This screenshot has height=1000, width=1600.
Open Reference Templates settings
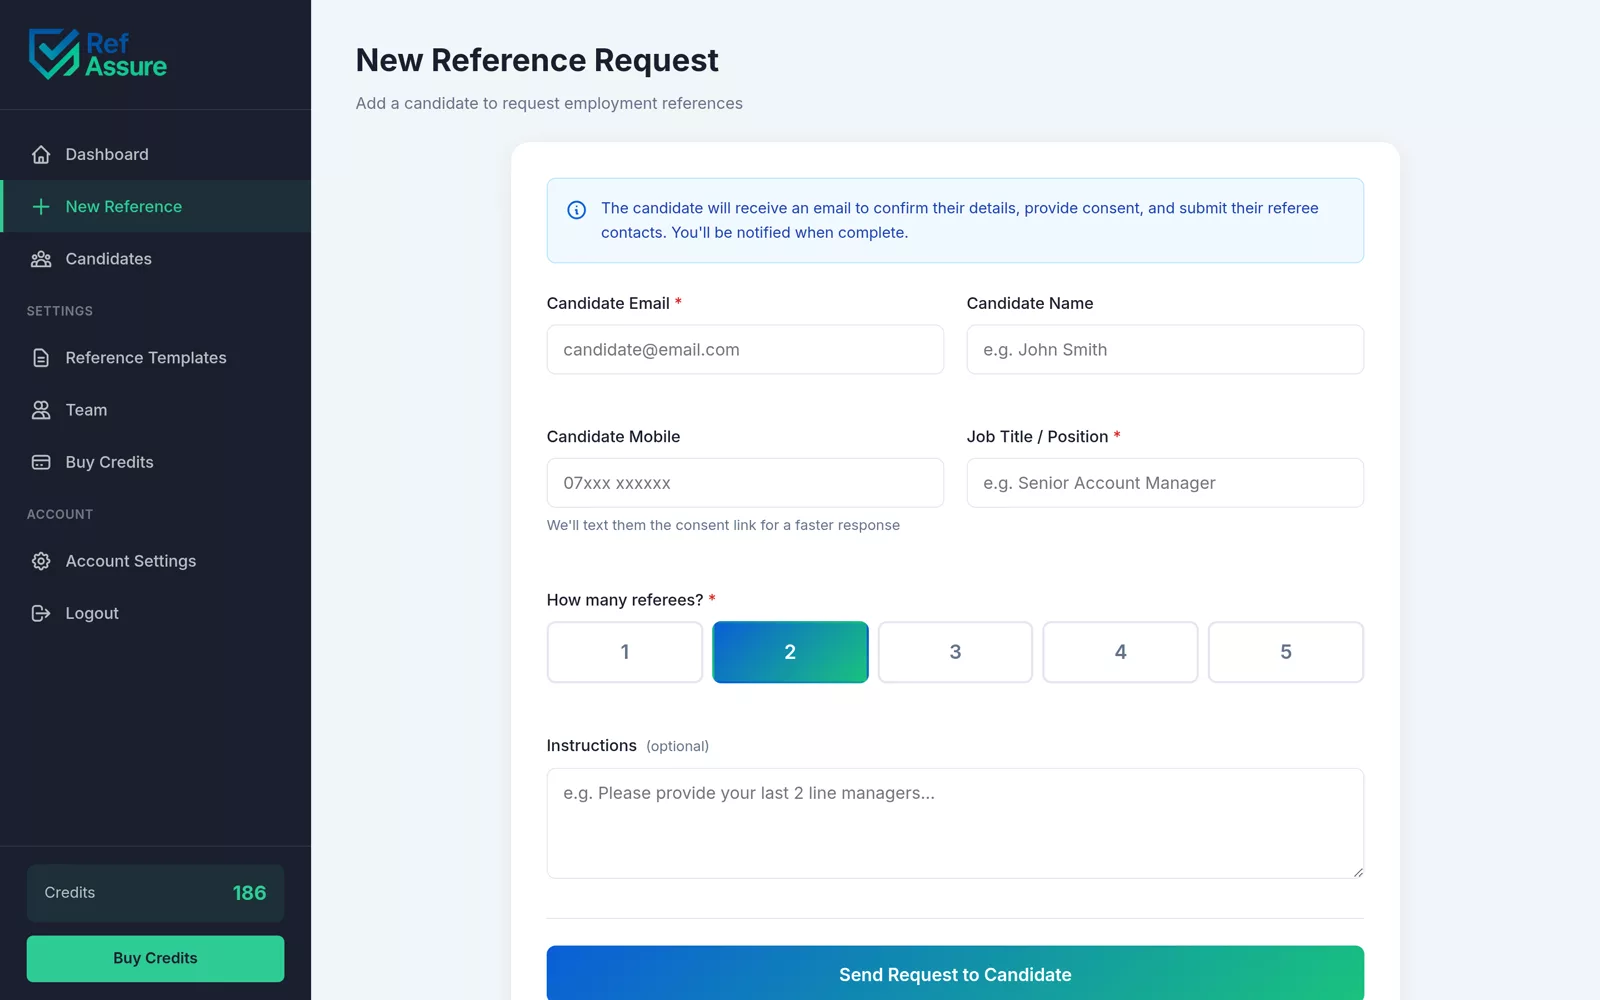click(x=156, y=358)
